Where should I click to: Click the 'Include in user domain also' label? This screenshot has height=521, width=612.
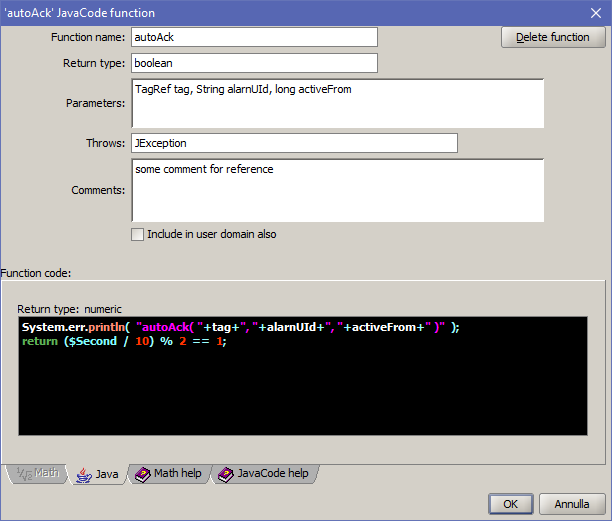tap(212, 234)
